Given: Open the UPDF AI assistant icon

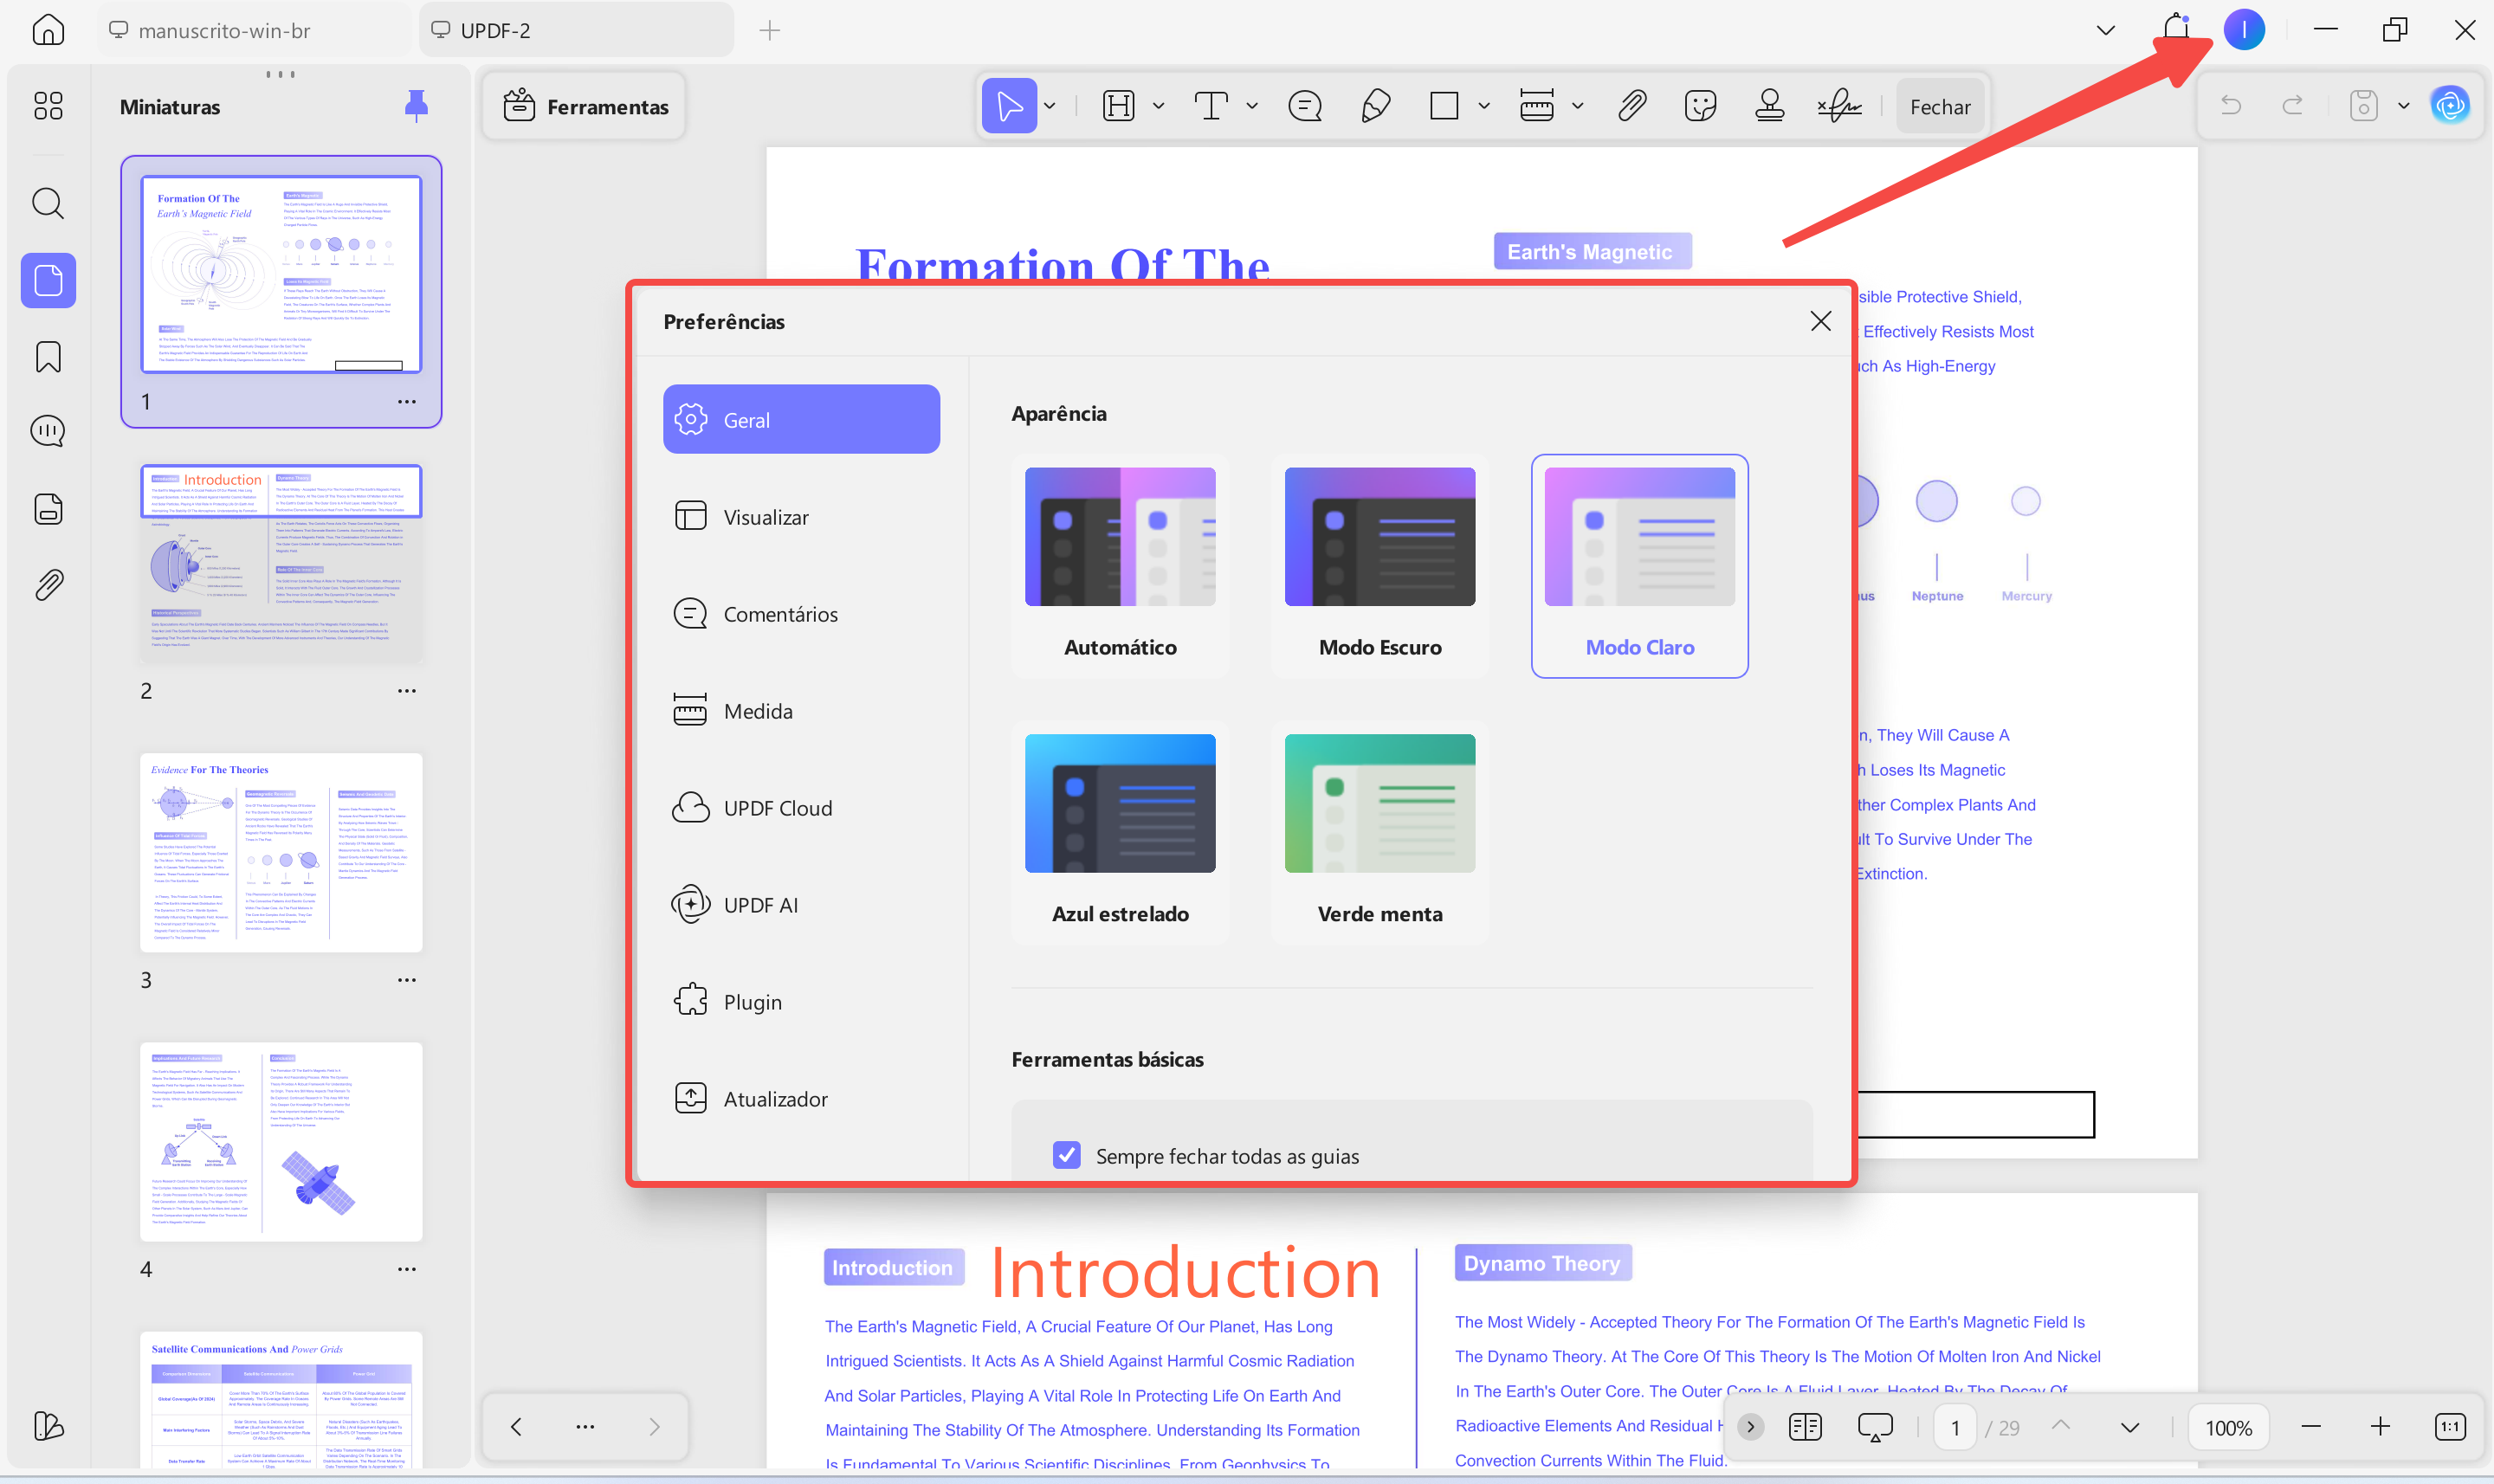Looking at the screenshot, I should pyautogui.click(x=2450, y=106).
